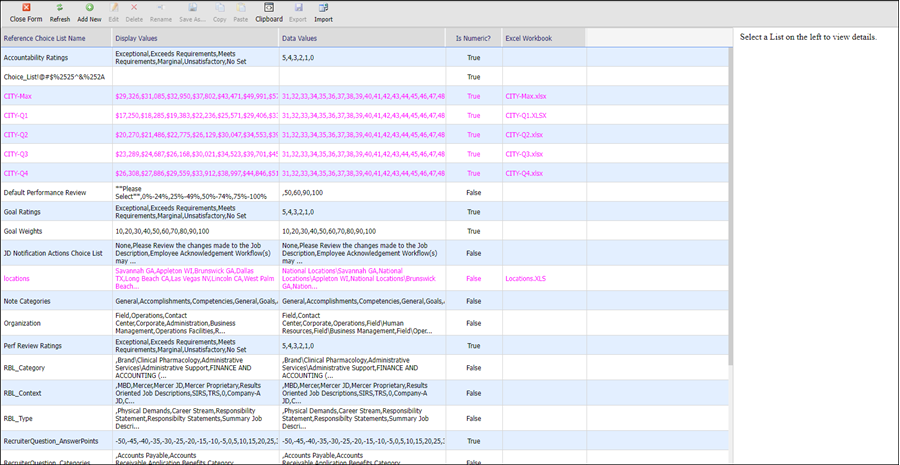Click the vertical scrollbar of the list
Screen dimensions: 900x465
tap(729, 200)
